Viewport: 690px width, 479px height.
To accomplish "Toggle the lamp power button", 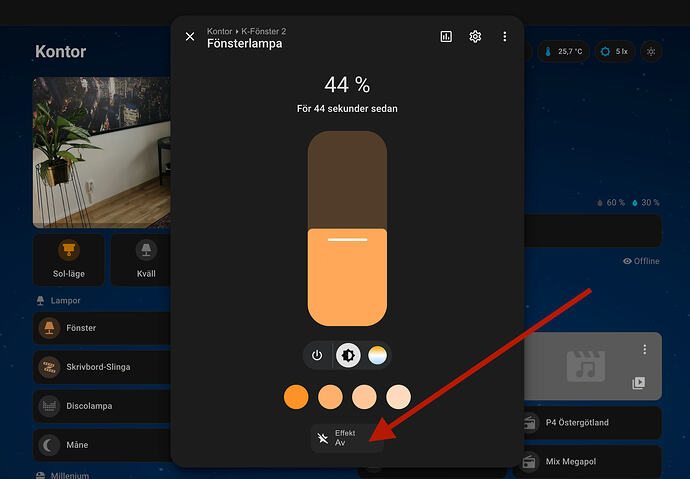I will [x=317, y=355].
